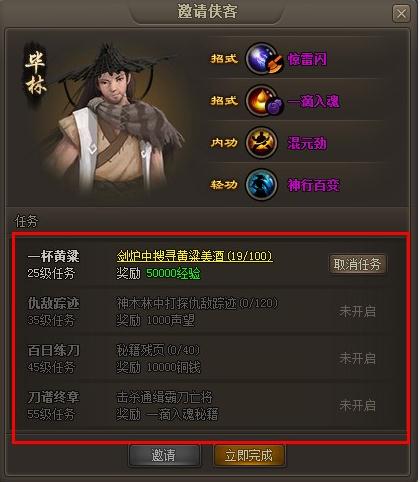Select the 惊雷闪 skill name

pos(307,59)
